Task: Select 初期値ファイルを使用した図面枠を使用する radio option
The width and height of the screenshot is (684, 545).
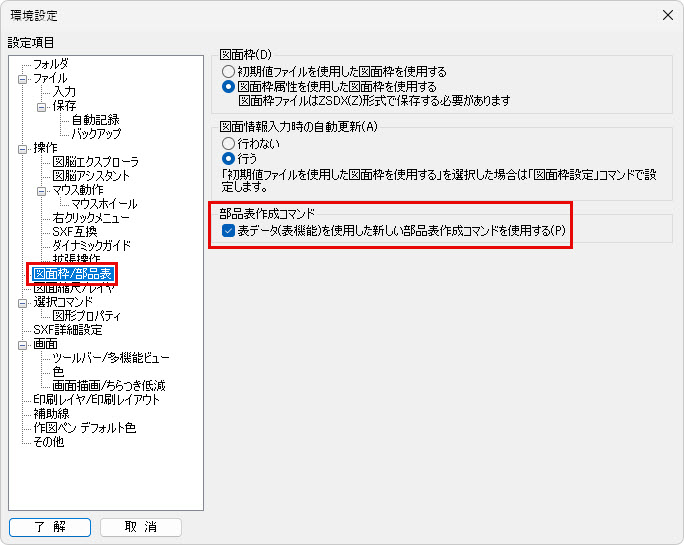Action: click(x=229, y=72)
